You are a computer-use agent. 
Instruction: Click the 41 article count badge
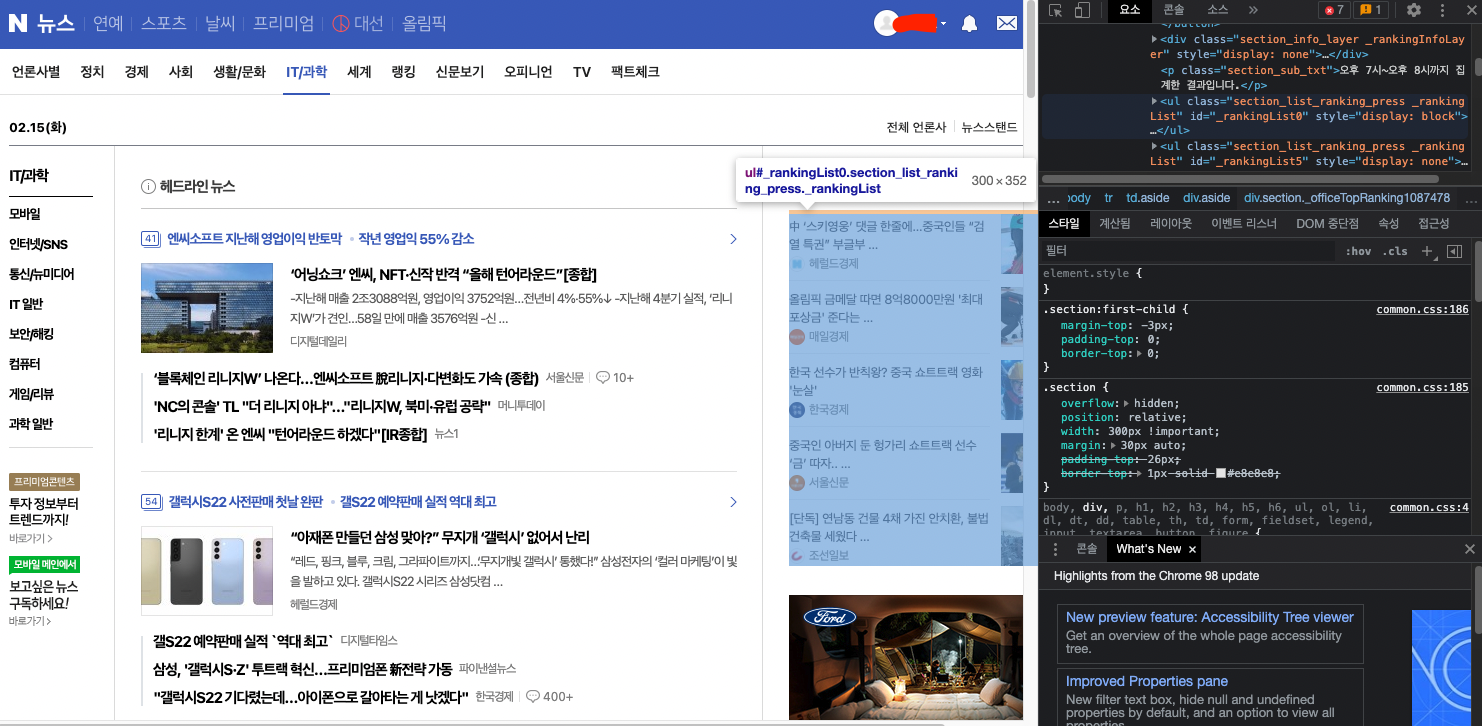coord(151,239)
